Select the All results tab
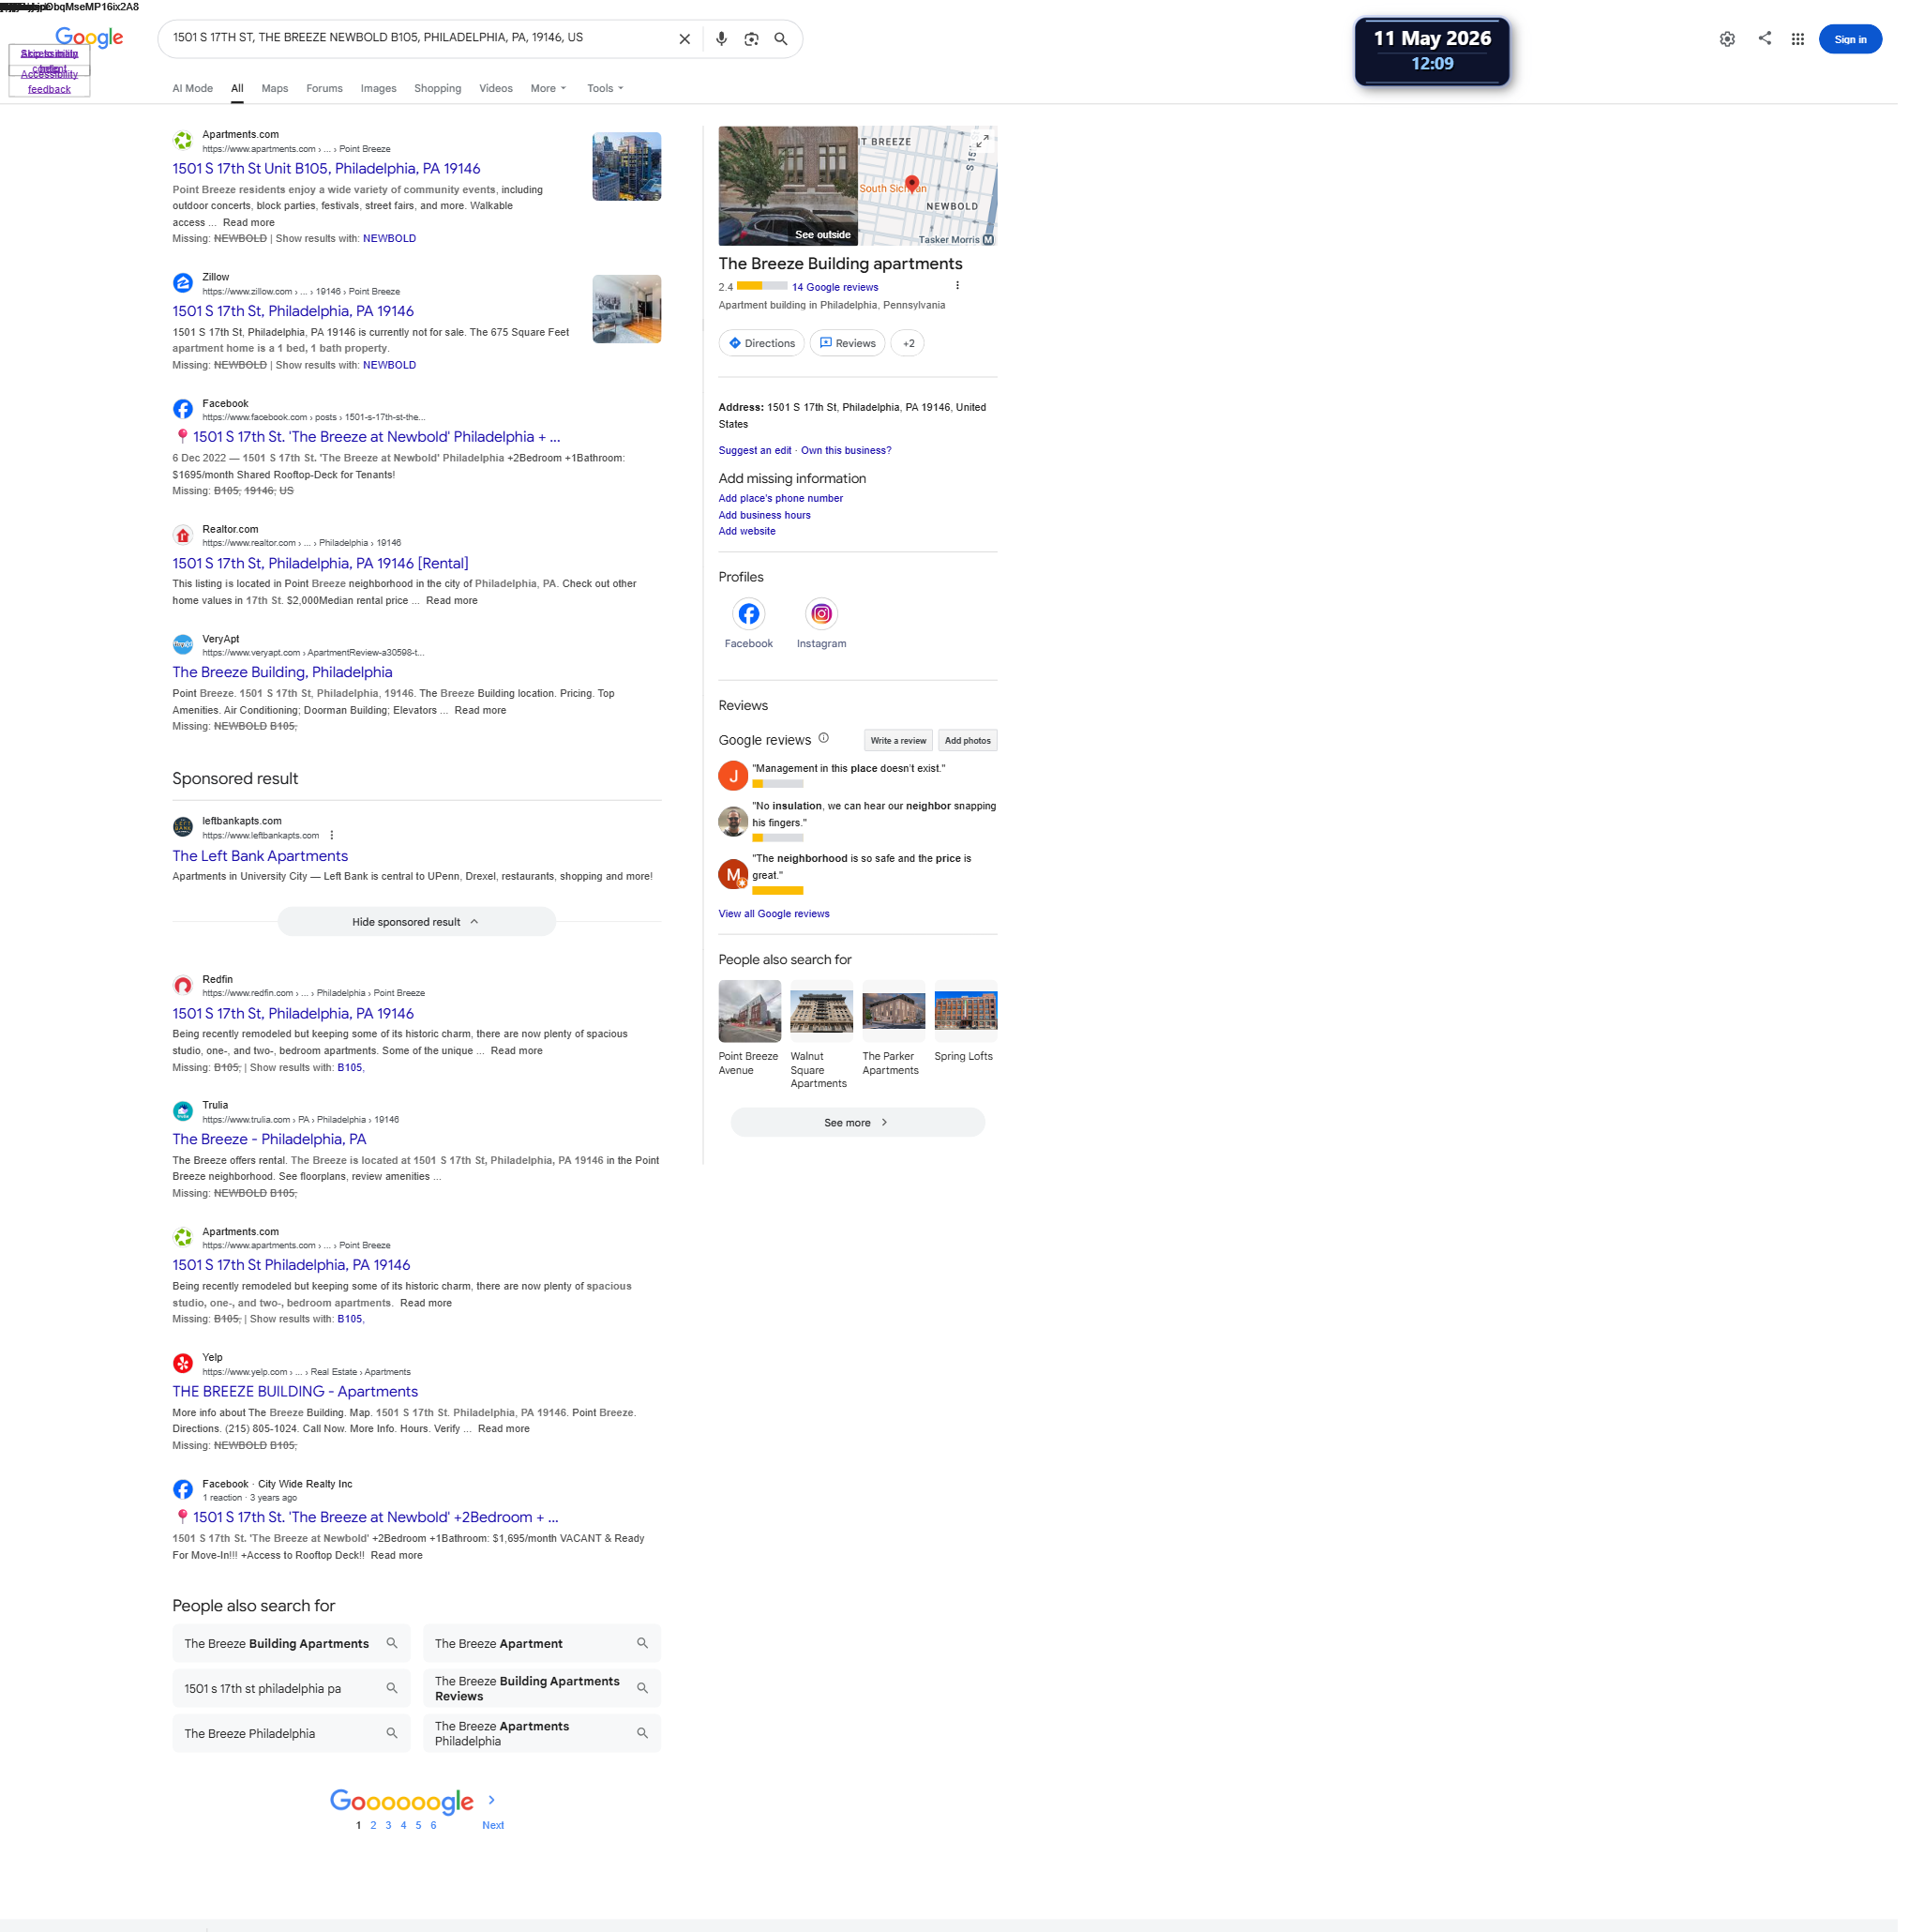 237,88
